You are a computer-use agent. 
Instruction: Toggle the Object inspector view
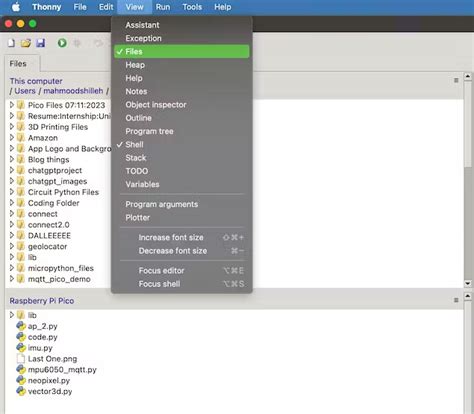pyautogui.click(x=182, y=105)
